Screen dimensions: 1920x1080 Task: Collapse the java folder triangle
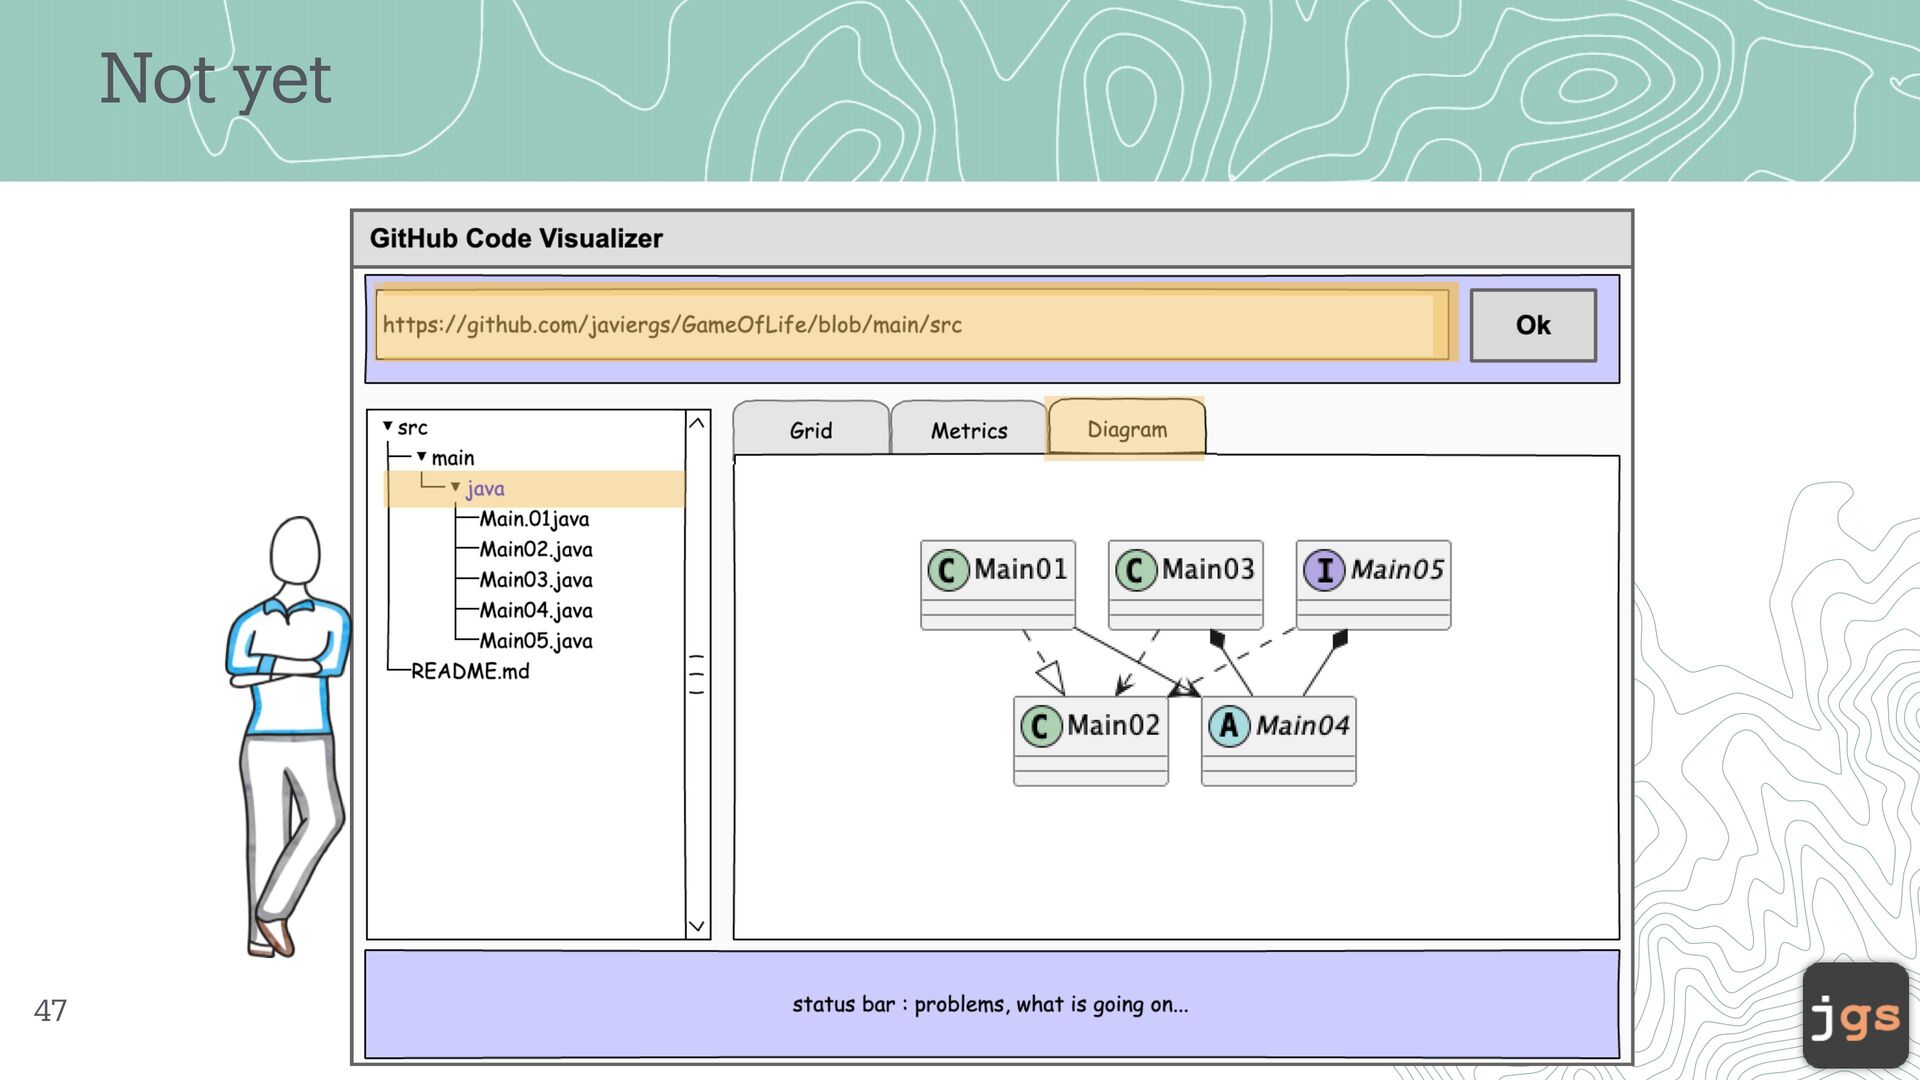pos(455,488)
